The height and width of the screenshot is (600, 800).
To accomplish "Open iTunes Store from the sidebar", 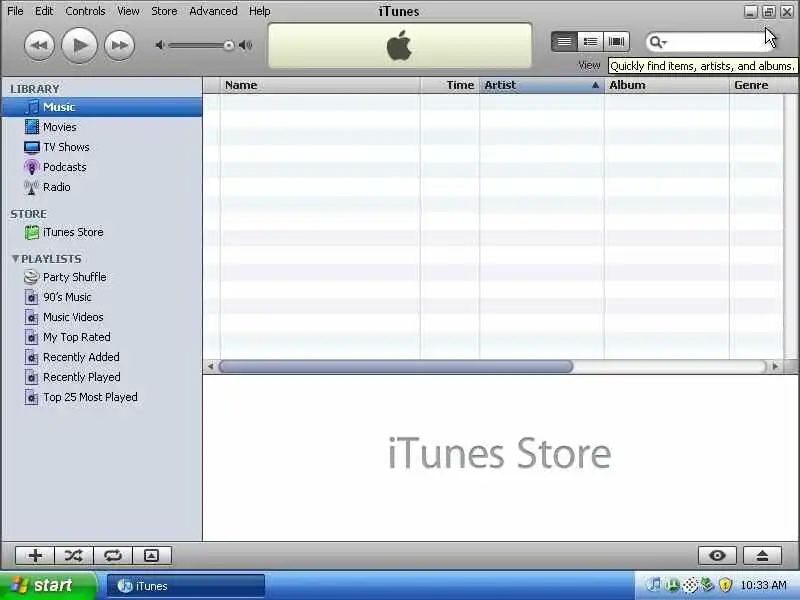I will pyautogui.click(x=72, y=232).
